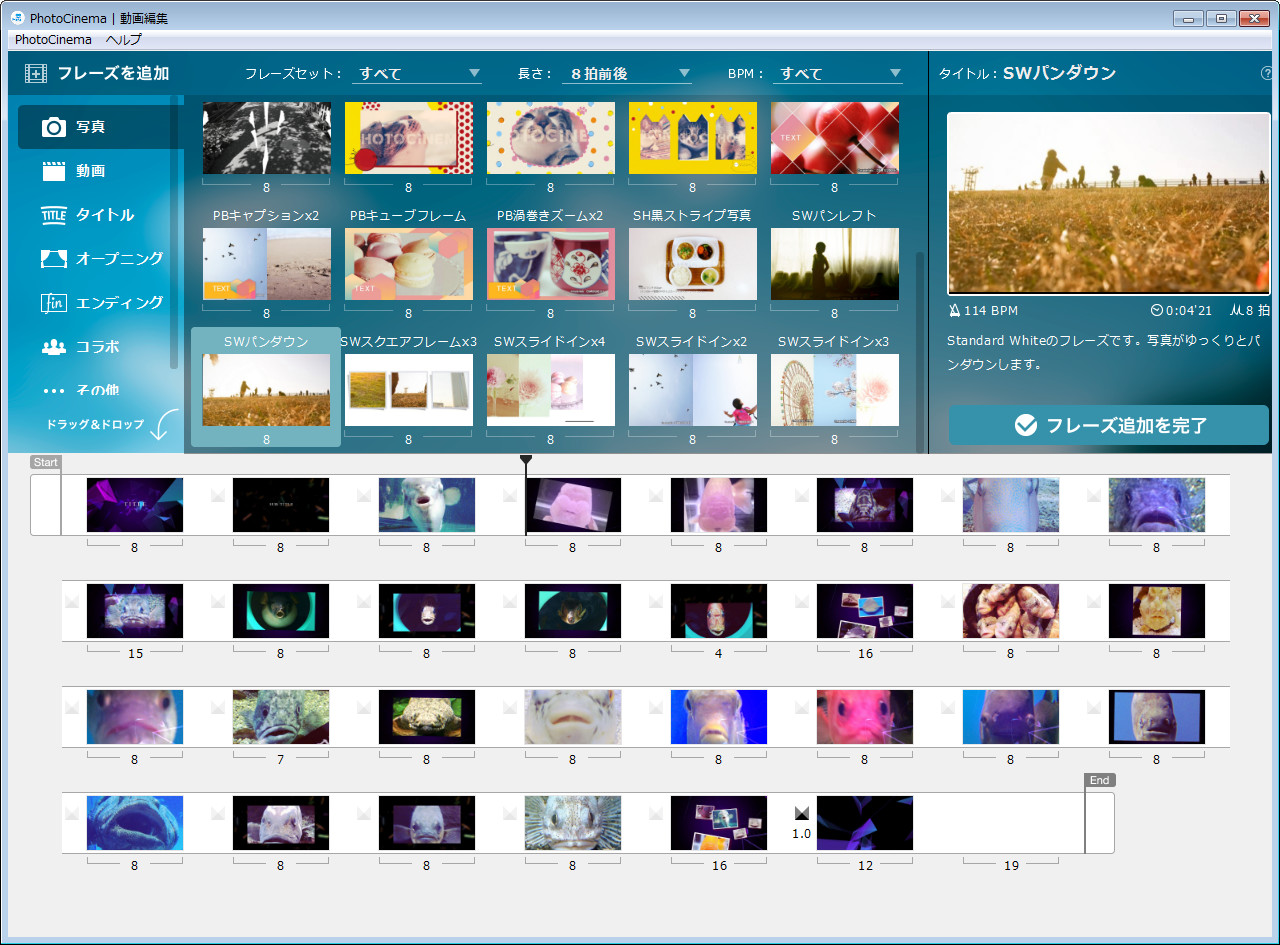Image resolution: width=1280 pixels, height=945 pixels.
Task: Select the SH黒ストライプ写真 phrase thumbnail
Action: pyautogui.click(x=692, y=264)
